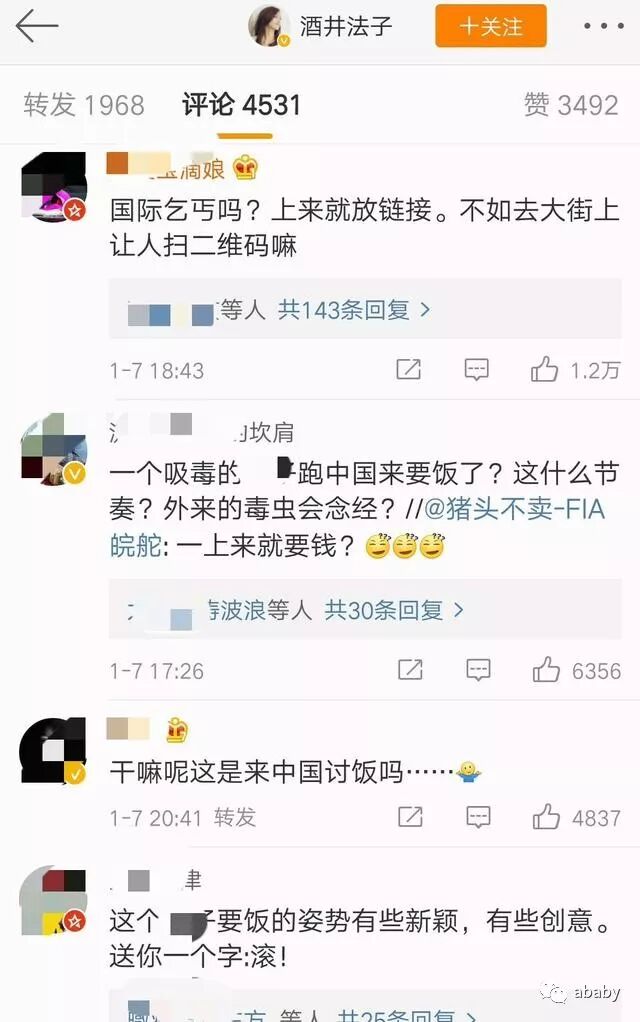Follow 酒井法子 with the +关注 button
This screenshot has width=640, height=1022.
pyautogui.click(x=491, y=26)
